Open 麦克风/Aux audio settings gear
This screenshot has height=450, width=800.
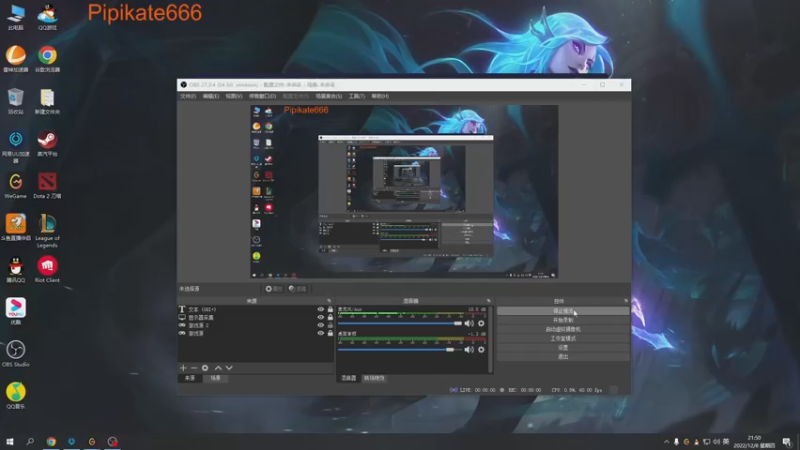pyautogui.click(x=481, y=323)
